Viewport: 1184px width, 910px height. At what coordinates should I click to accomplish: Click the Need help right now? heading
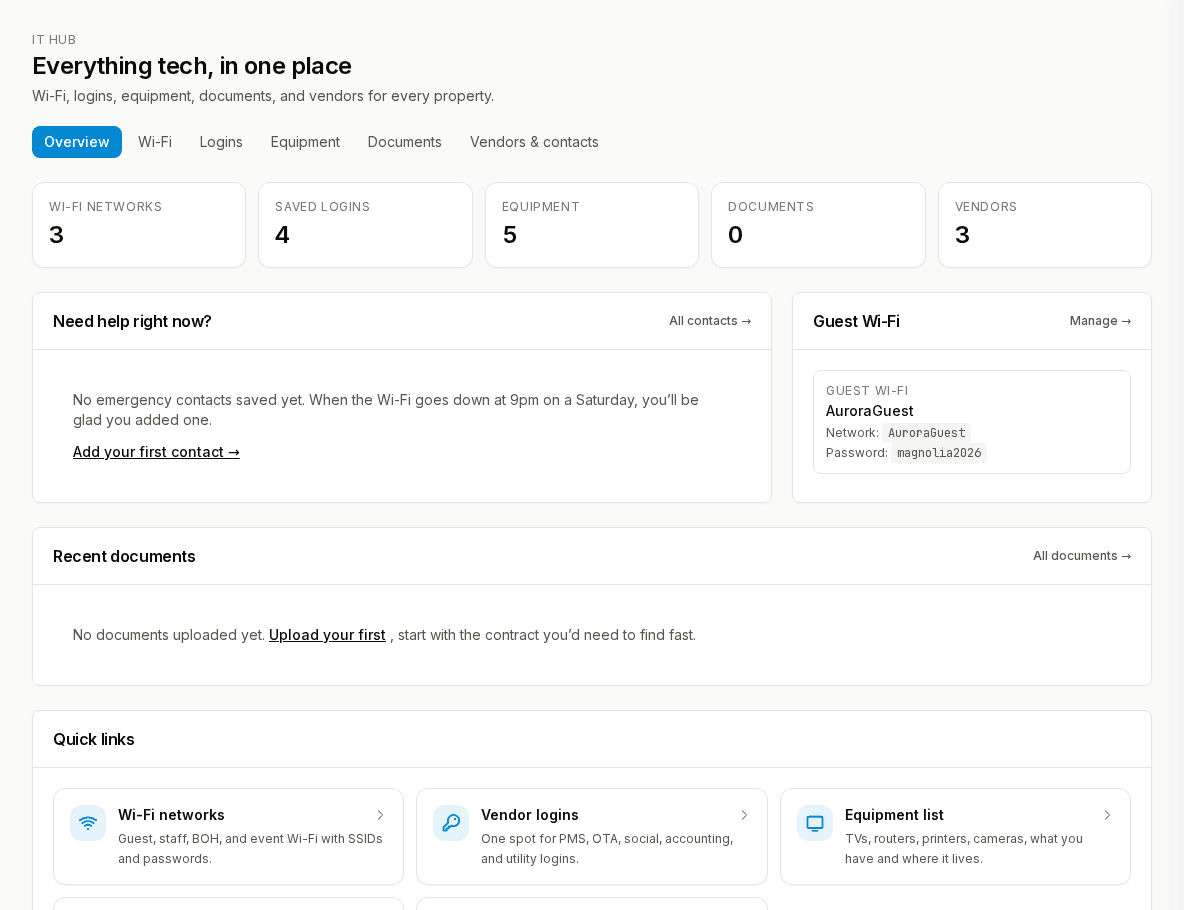click(132, 322)
